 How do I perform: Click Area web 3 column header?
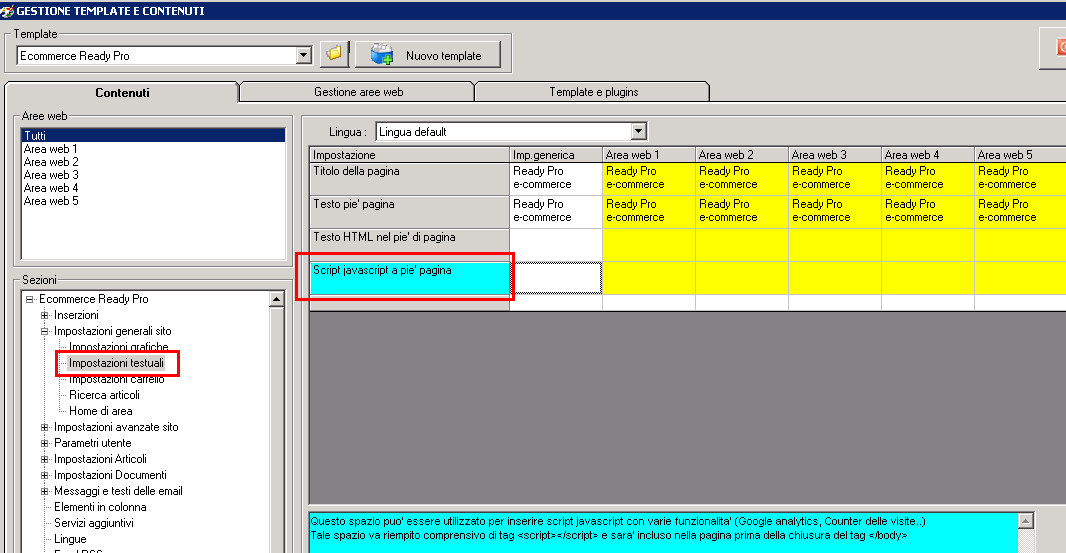(x=835, y=155)
